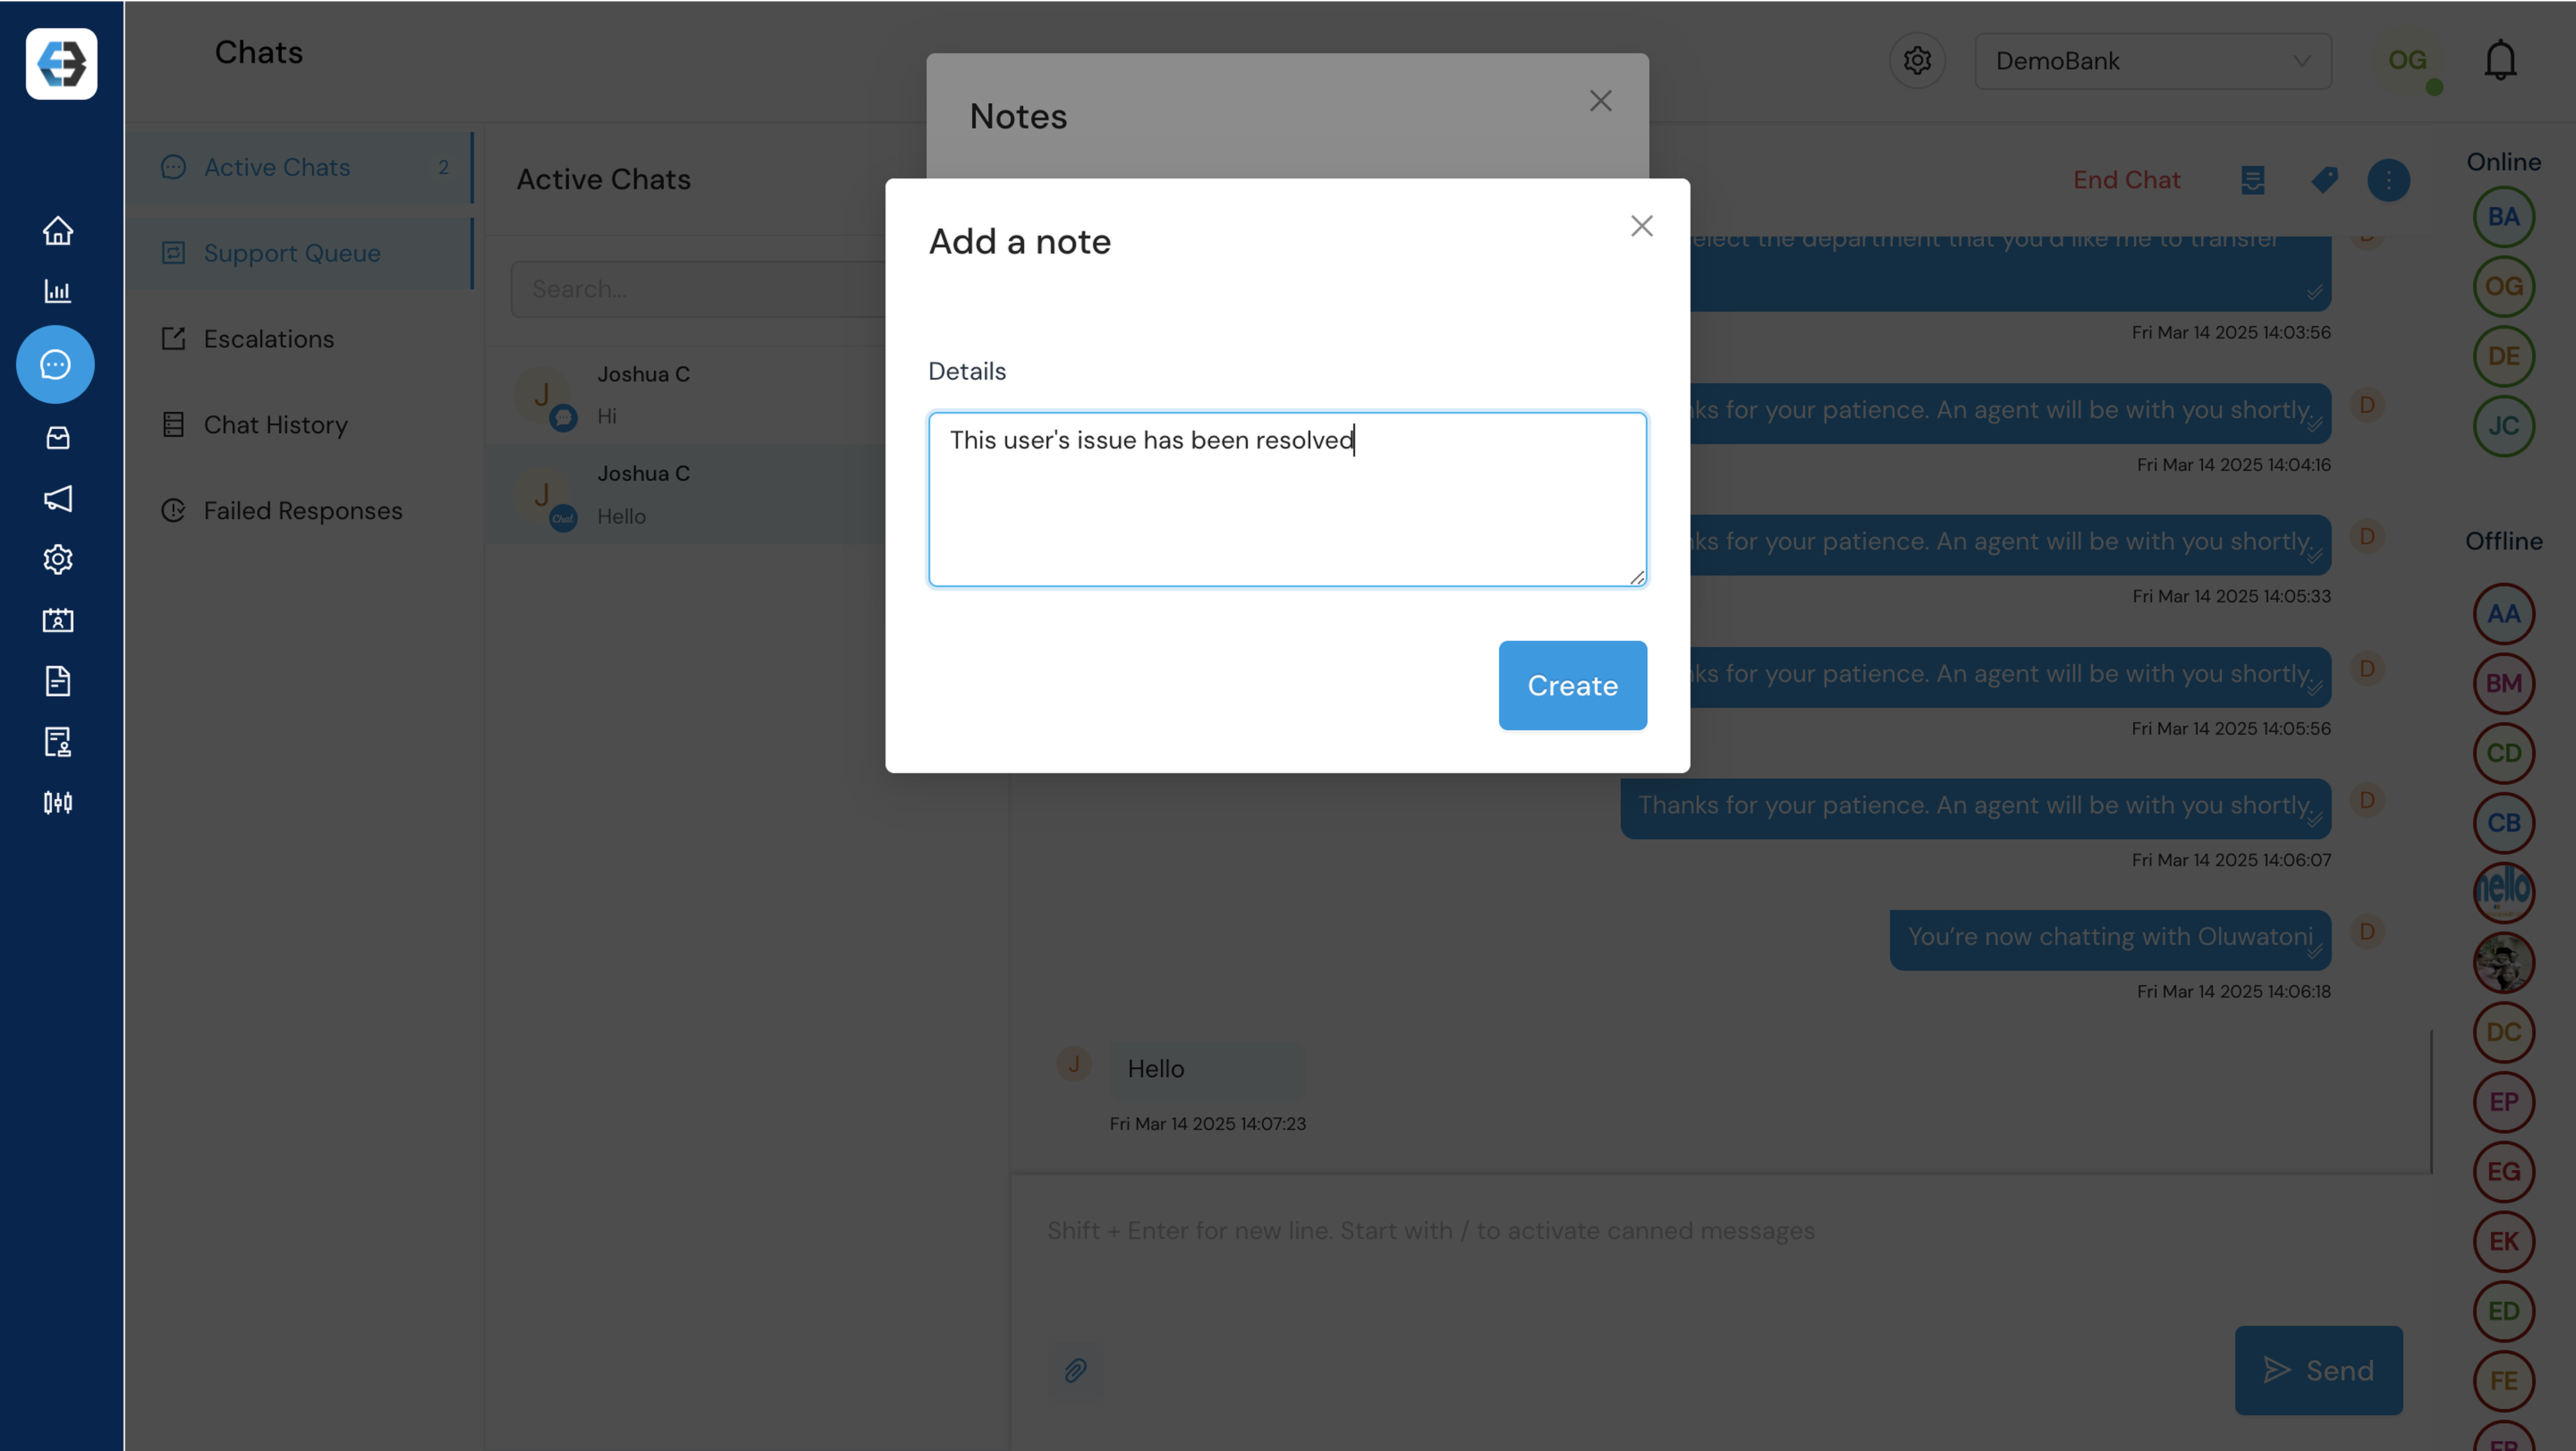
Task: Open the inbox tray sidebar icon
Action: coord(58,438)
